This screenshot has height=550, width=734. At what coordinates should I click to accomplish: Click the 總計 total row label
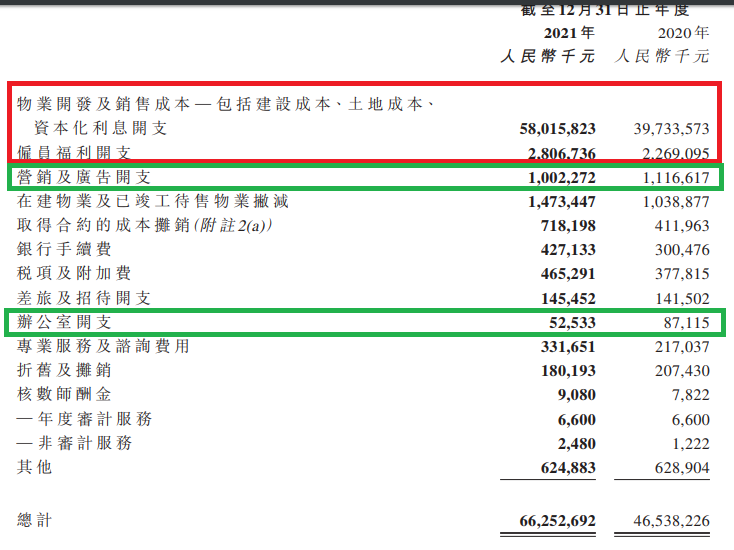[x=36, y=521]
